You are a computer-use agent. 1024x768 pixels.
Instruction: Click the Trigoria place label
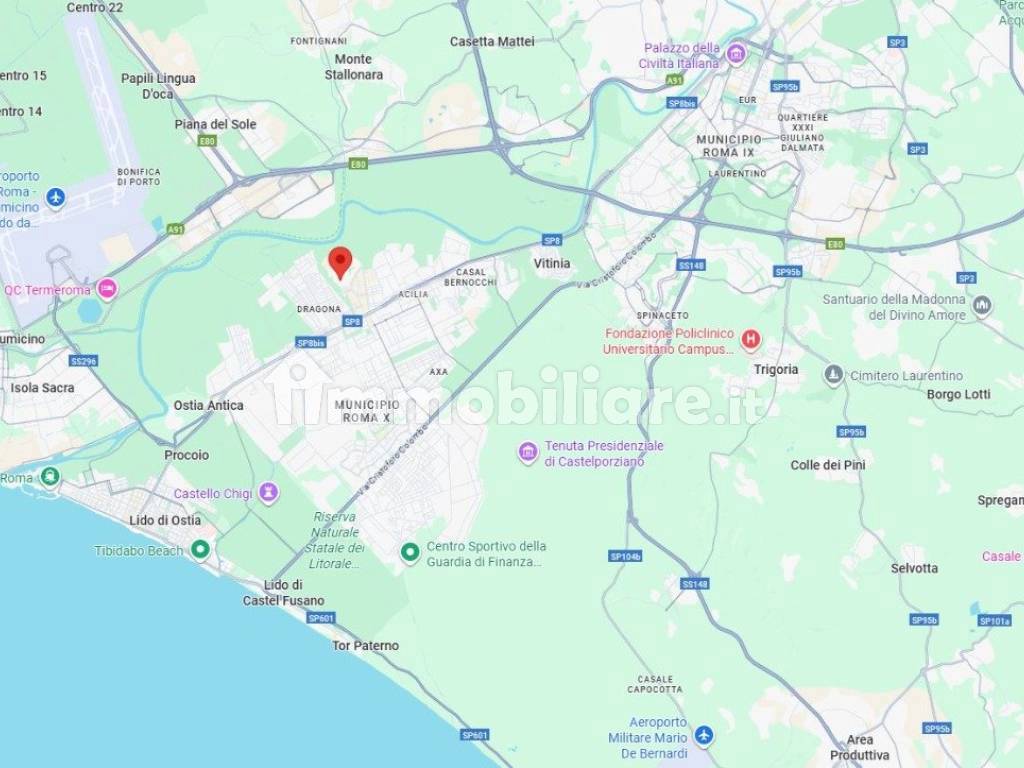tap(776, 370)
